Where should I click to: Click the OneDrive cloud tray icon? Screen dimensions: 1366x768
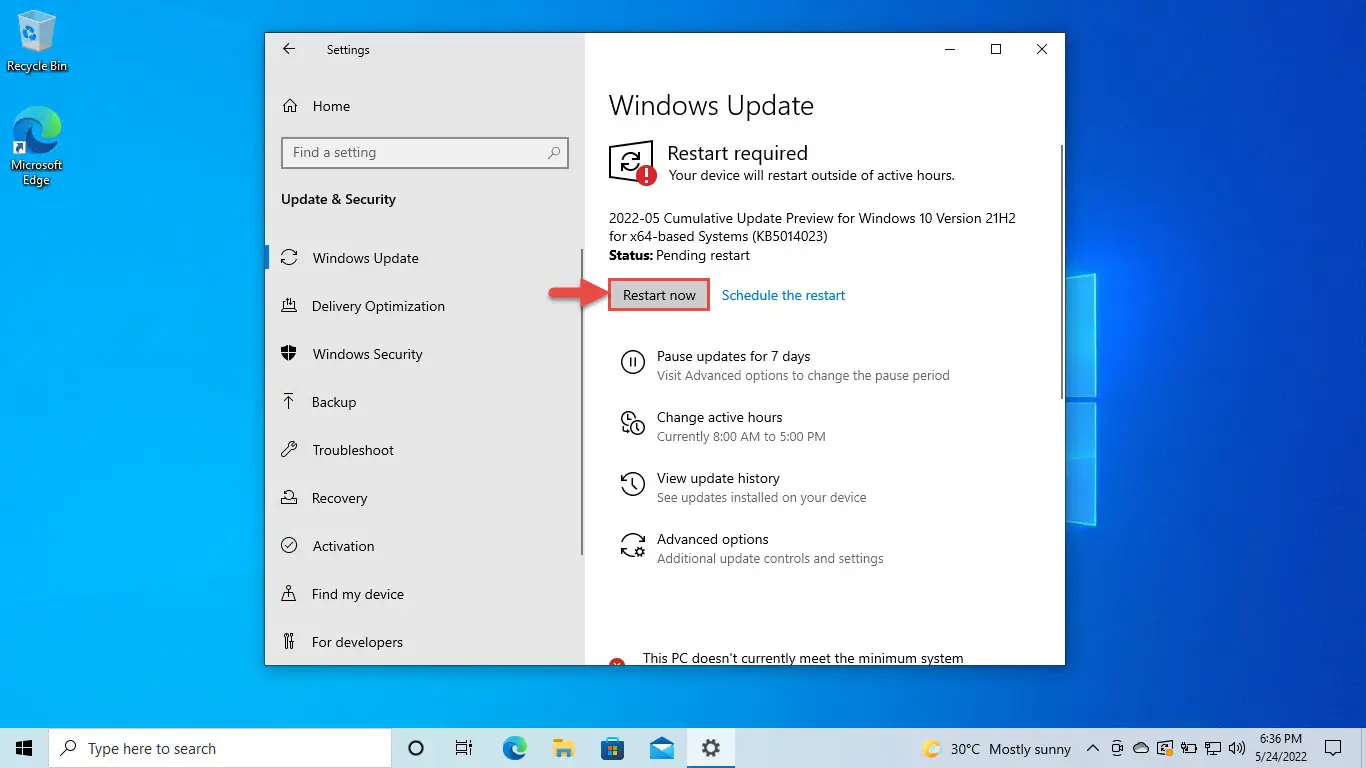click(1141, 748)
